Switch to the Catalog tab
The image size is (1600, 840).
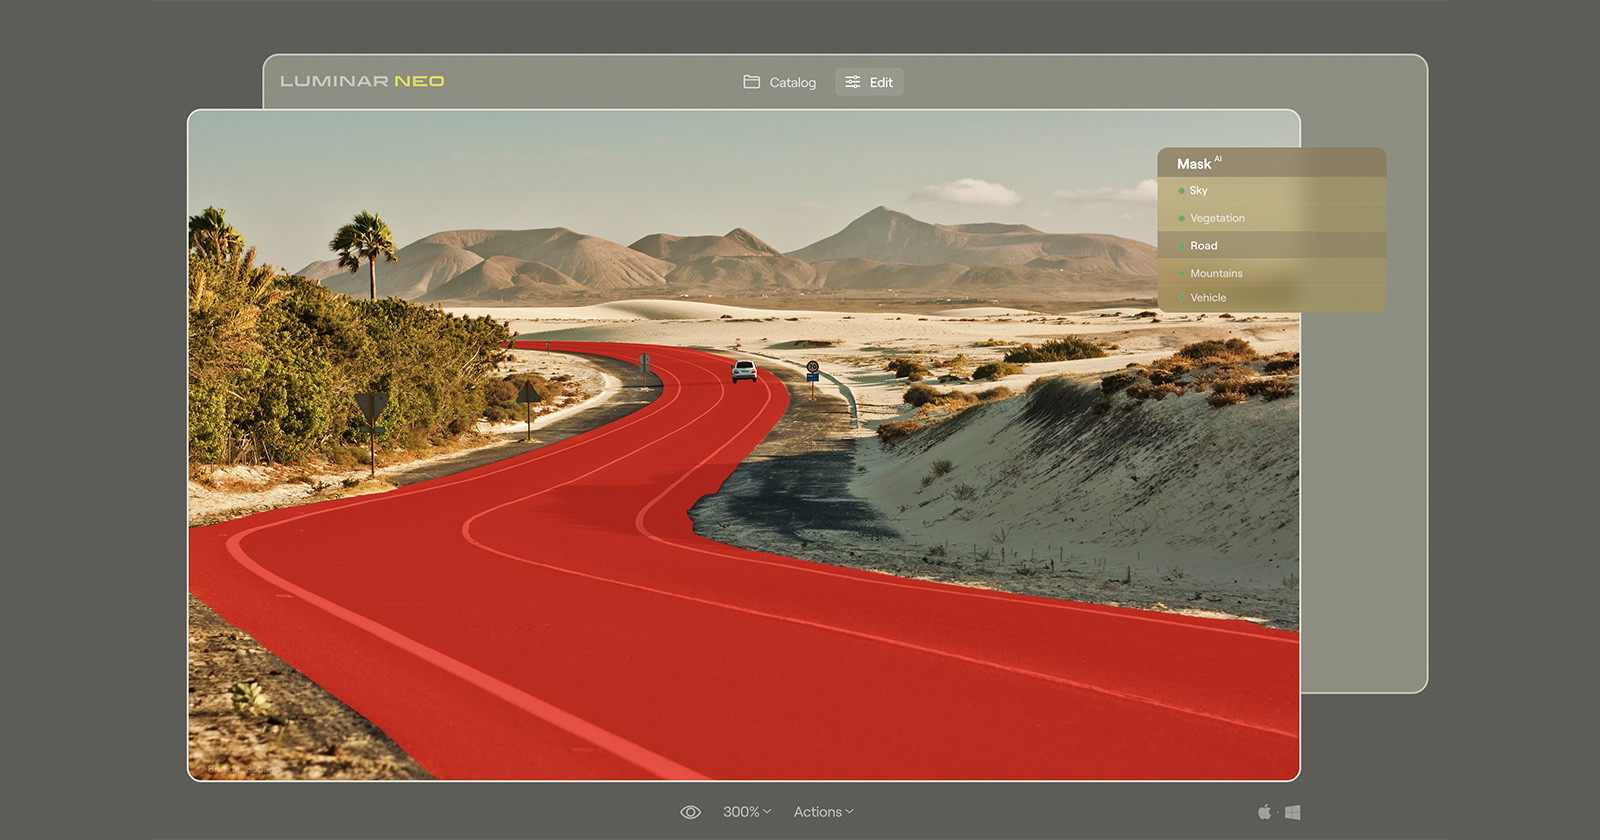coord(780,82)
